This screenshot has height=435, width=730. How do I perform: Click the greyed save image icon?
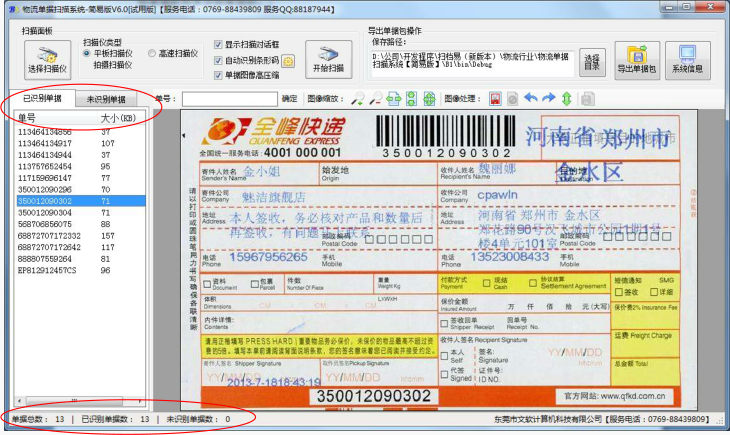[x=588, y=99]
